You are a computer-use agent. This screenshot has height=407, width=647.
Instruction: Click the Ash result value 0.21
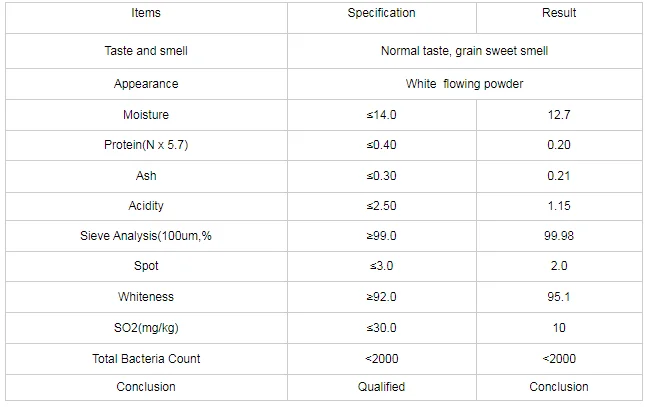click(x=559, y=176)
